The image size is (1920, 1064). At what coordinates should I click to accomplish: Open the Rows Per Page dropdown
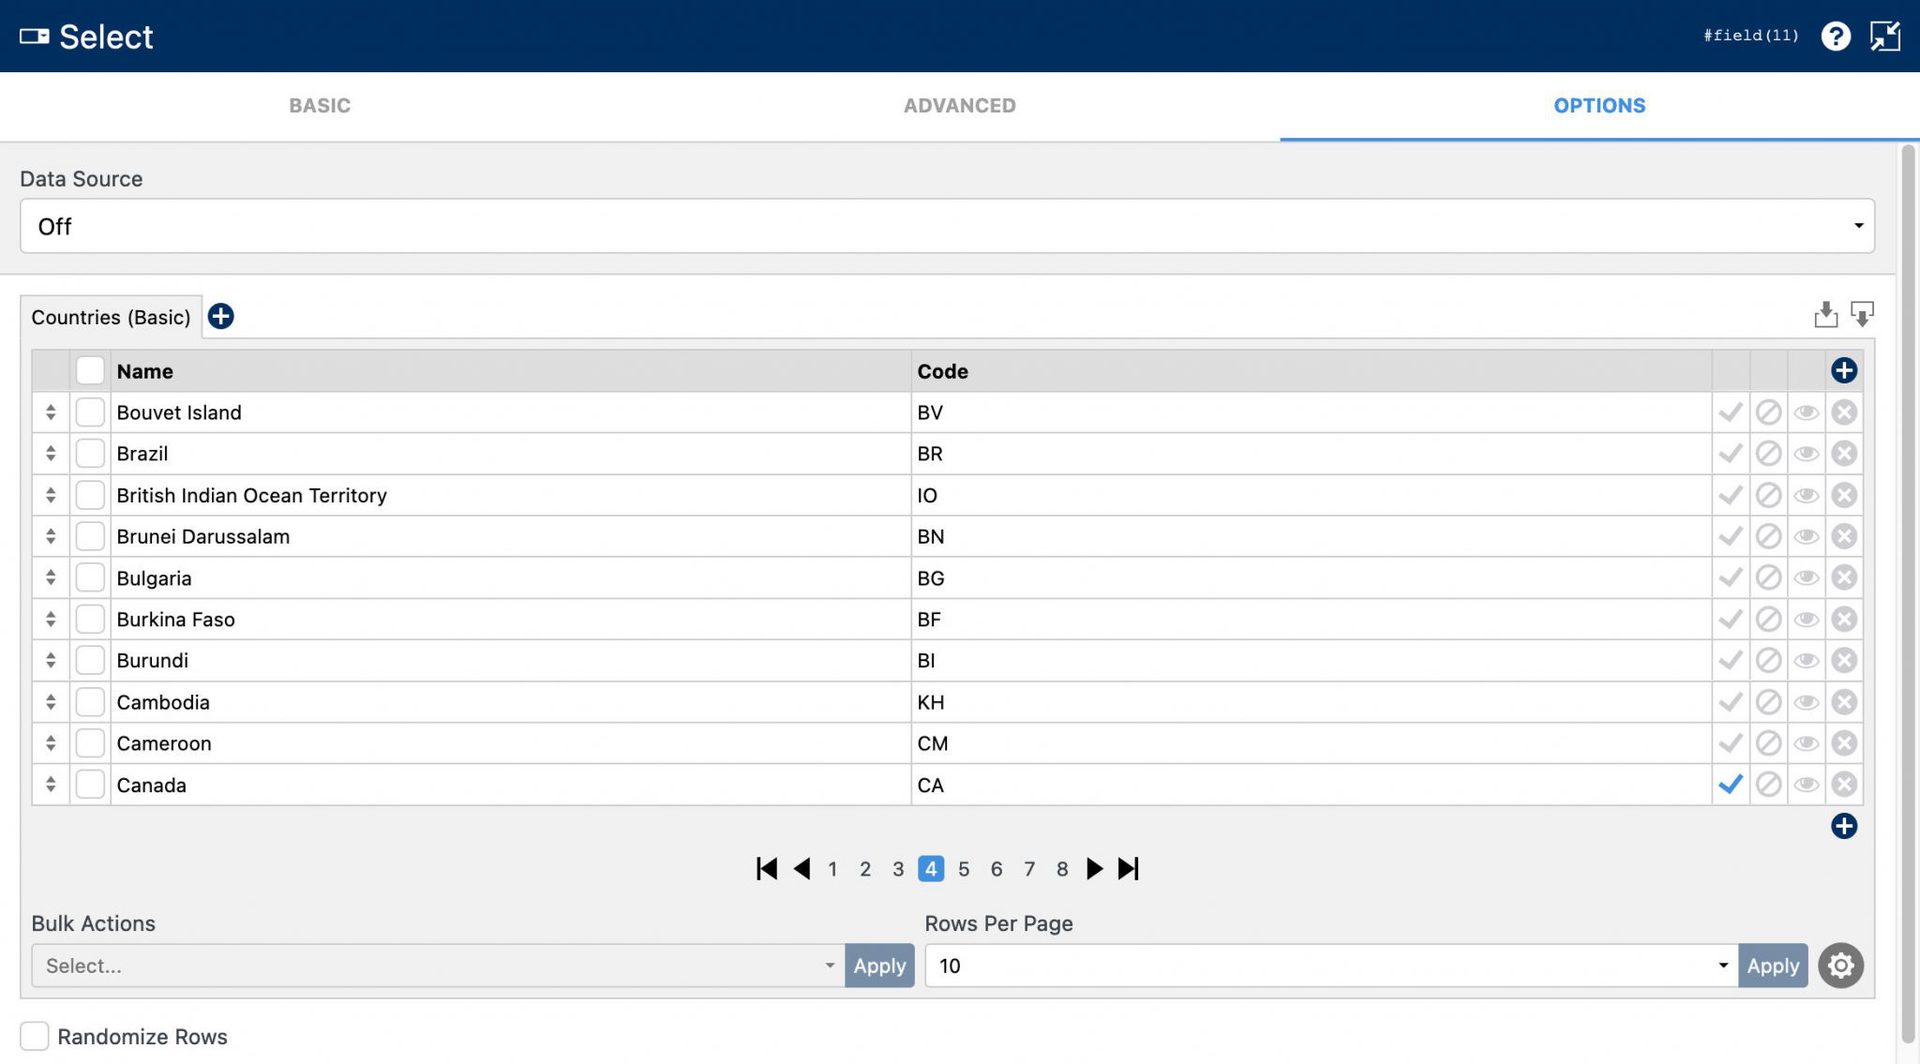[x=1331, y=966]
